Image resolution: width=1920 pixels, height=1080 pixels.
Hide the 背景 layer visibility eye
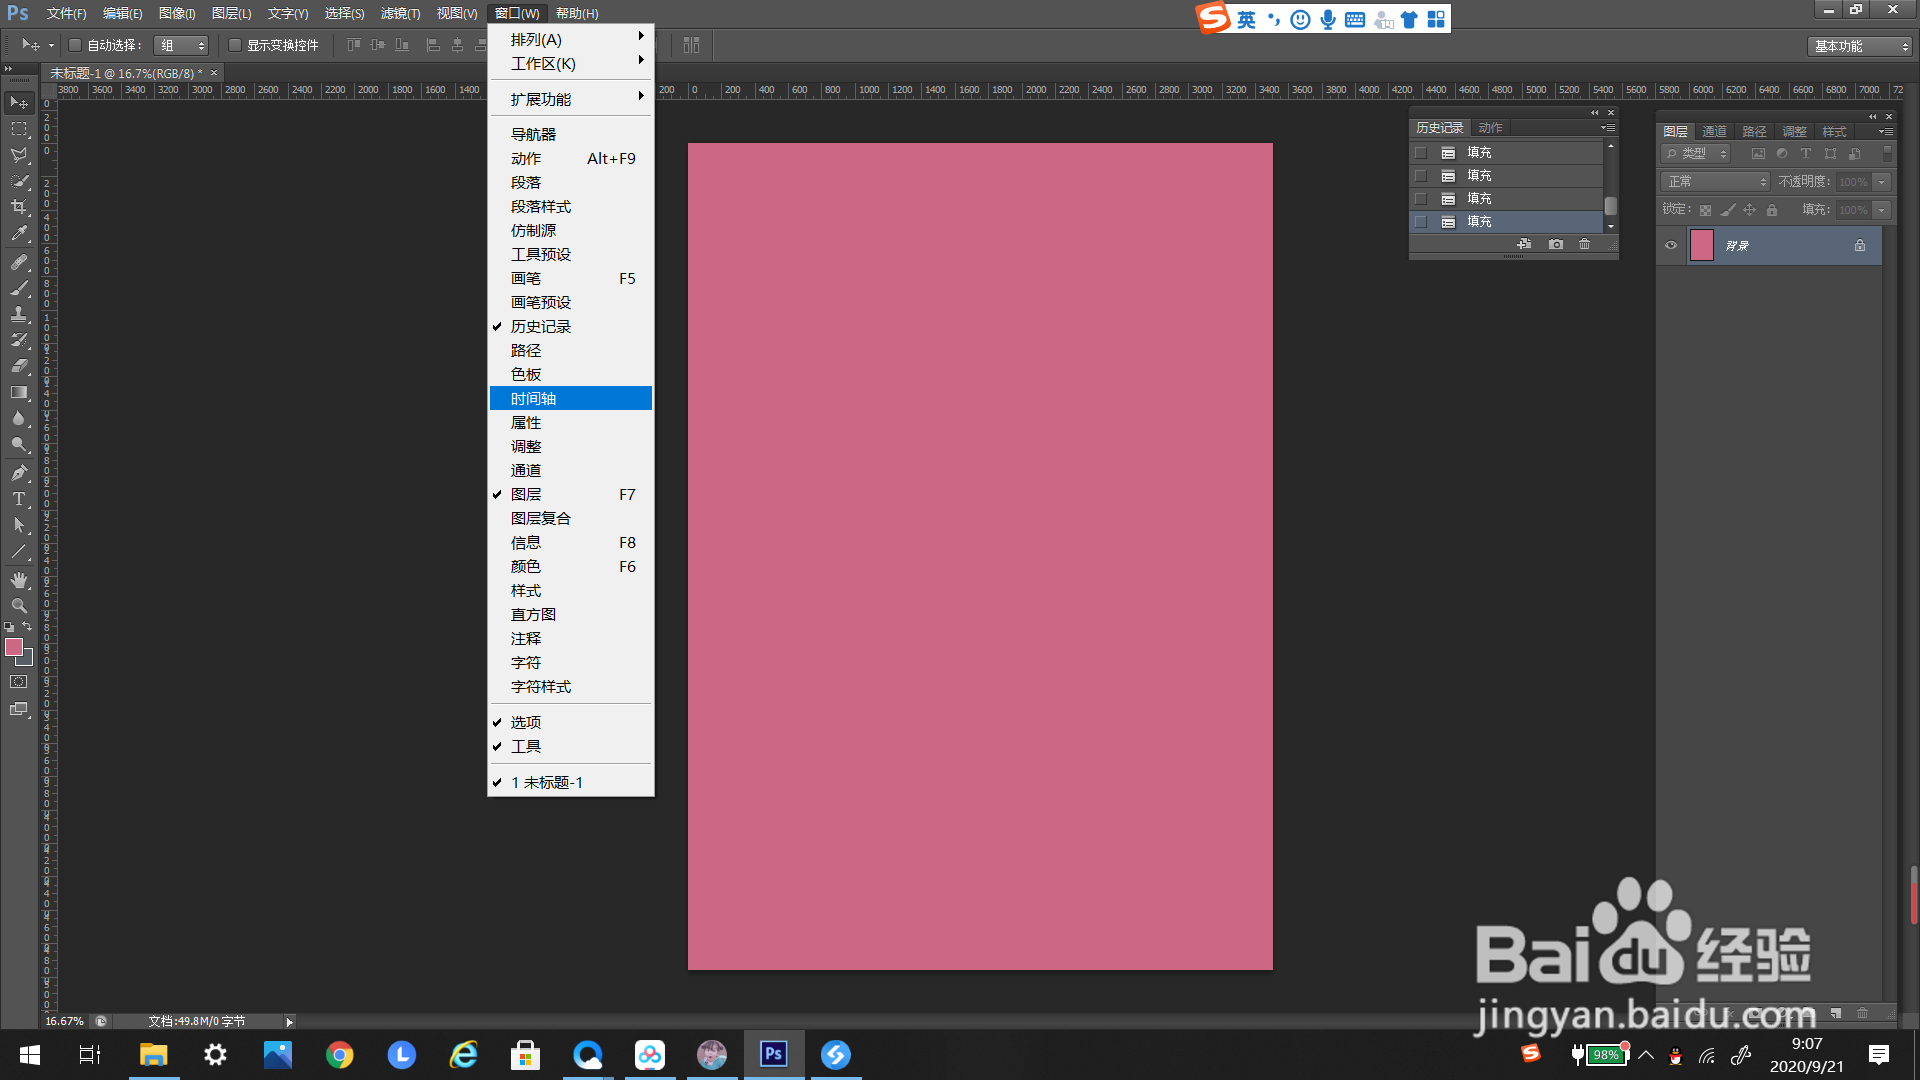tap(1671, 245)
